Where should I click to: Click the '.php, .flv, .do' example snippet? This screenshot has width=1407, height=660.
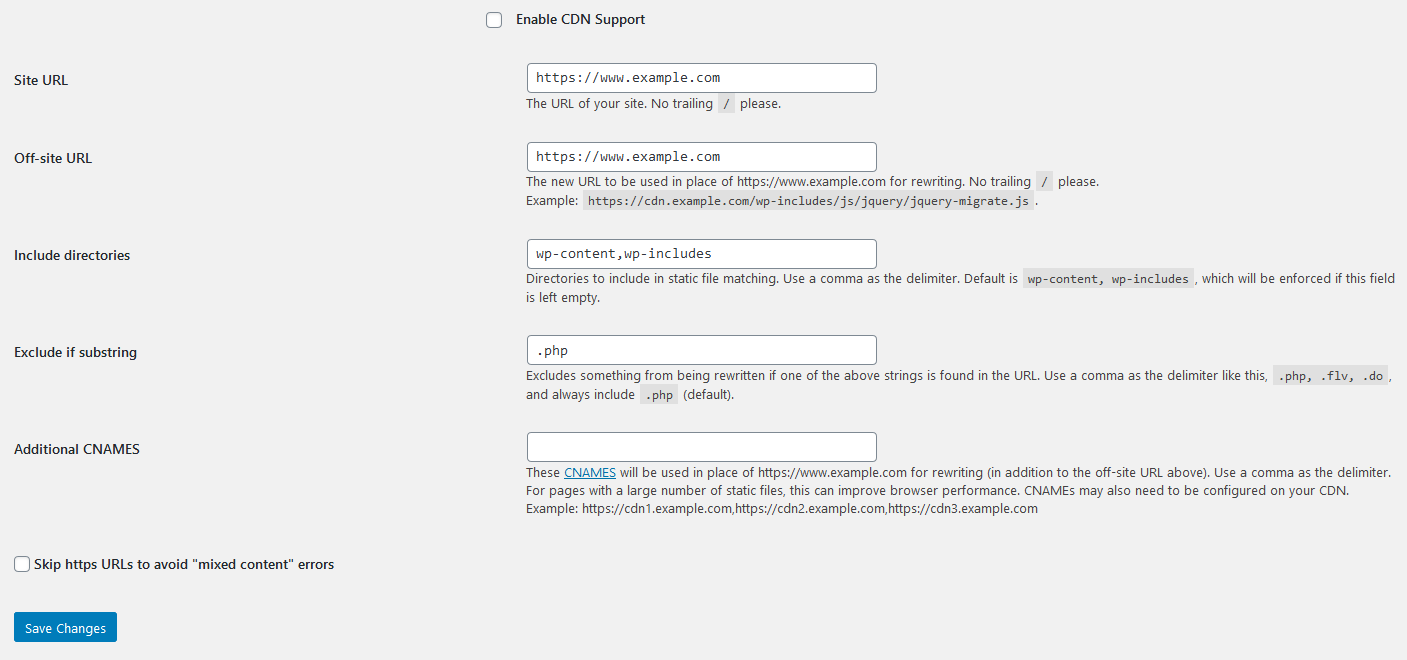pyautogui.click(x=1331, y=377)
